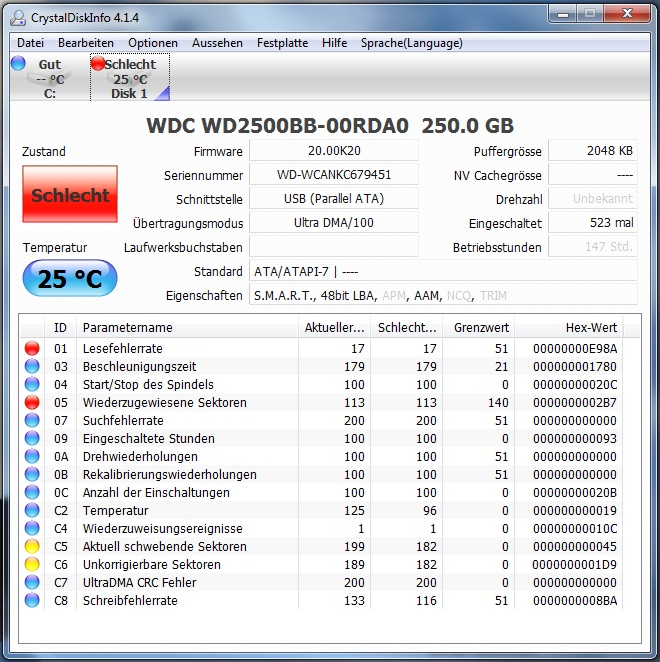660x662 pixels.
Task: Open the Bearbeiten menu
Action: (x=86, y=43)
